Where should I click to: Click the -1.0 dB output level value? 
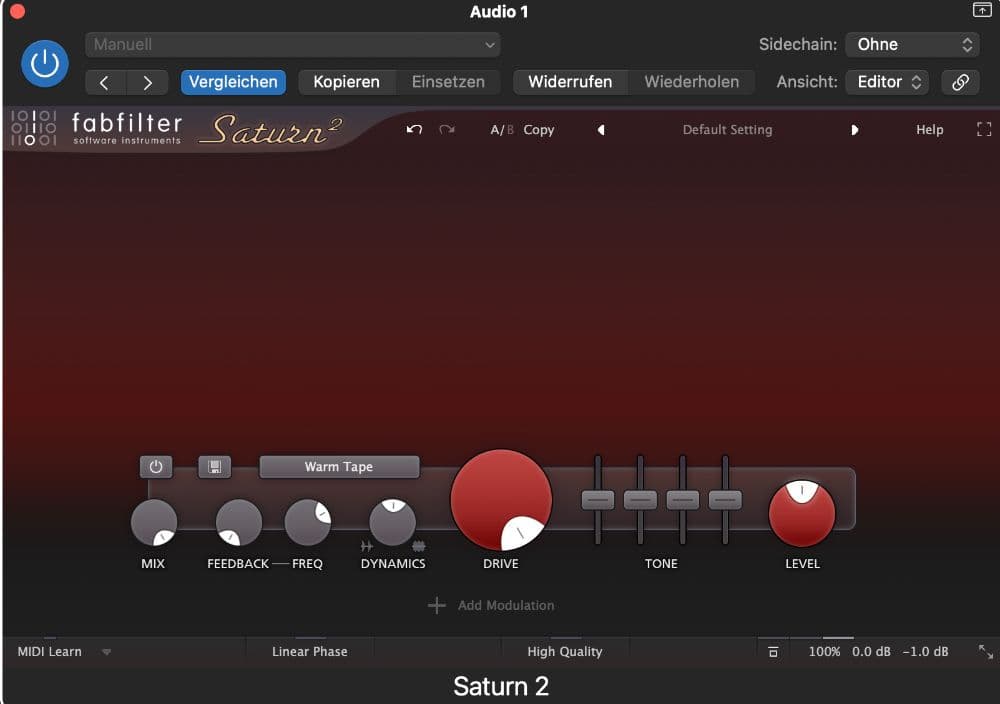(925, 652)
